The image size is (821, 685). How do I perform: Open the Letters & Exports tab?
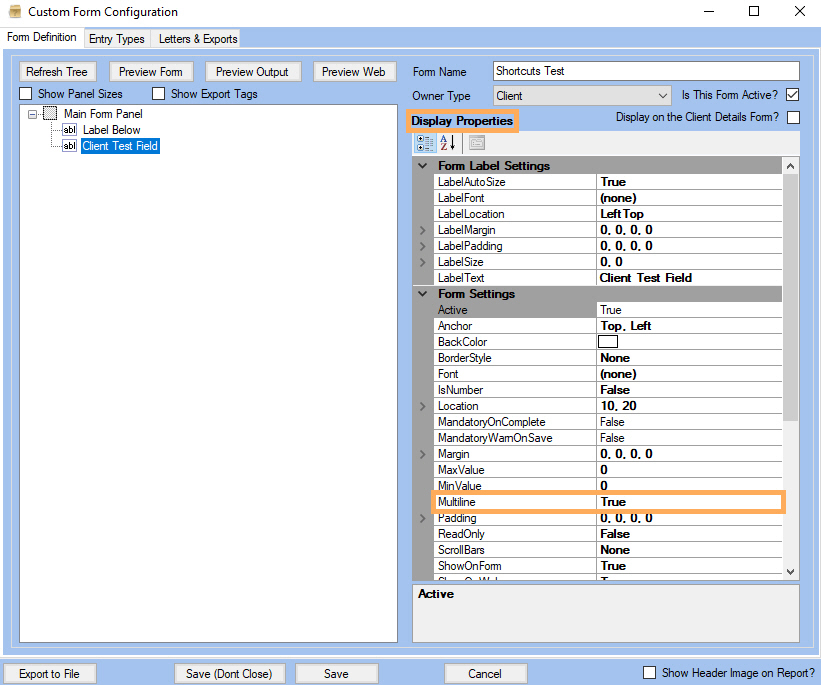[196, 38]
